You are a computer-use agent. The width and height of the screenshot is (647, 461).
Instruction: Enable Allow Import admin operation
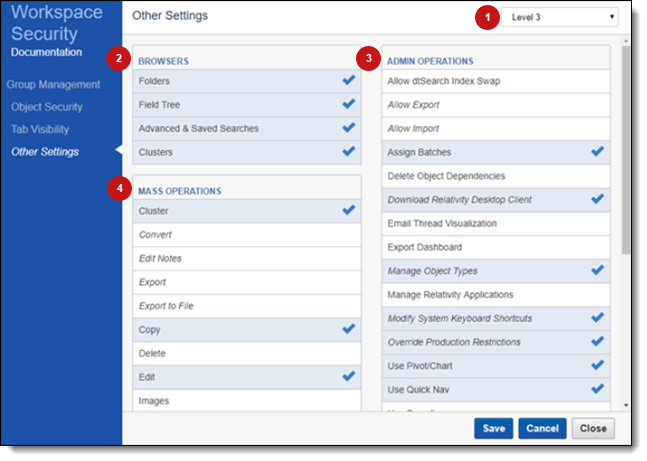click(x=496, y=128)
